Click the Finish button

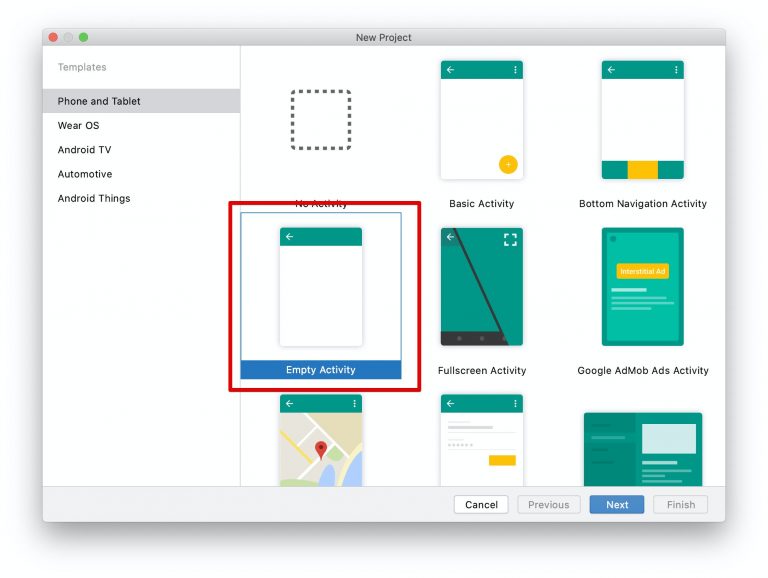[x=680, y=505]
